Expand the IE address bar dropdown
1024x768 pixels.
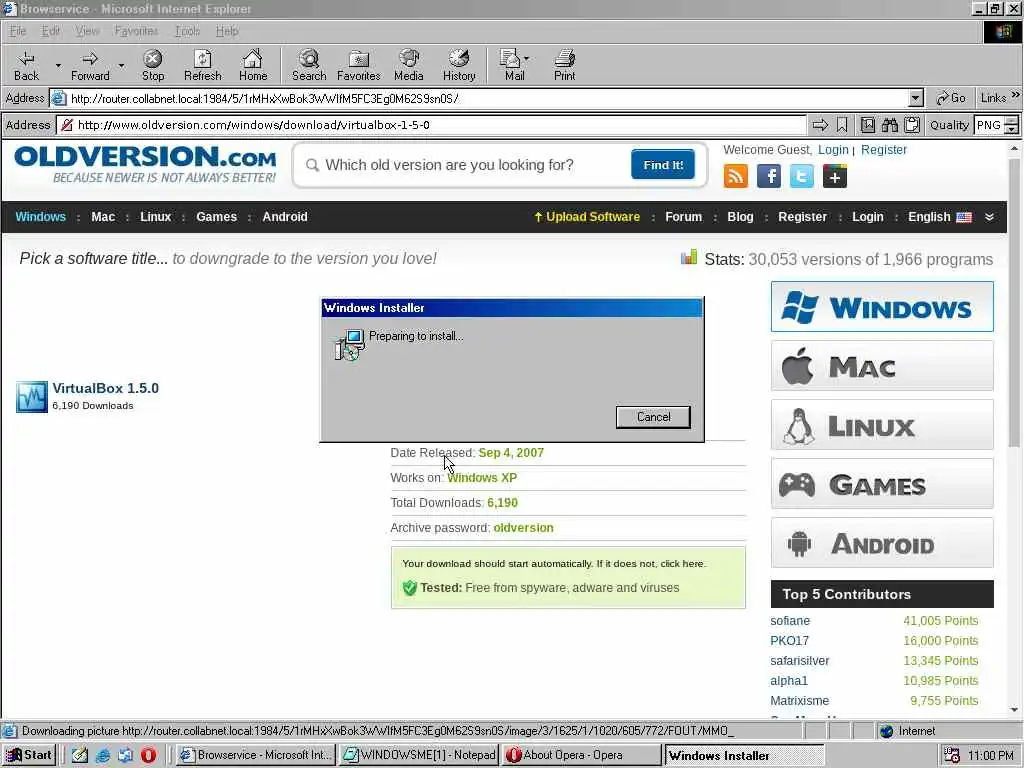click(x=916, y=99)
